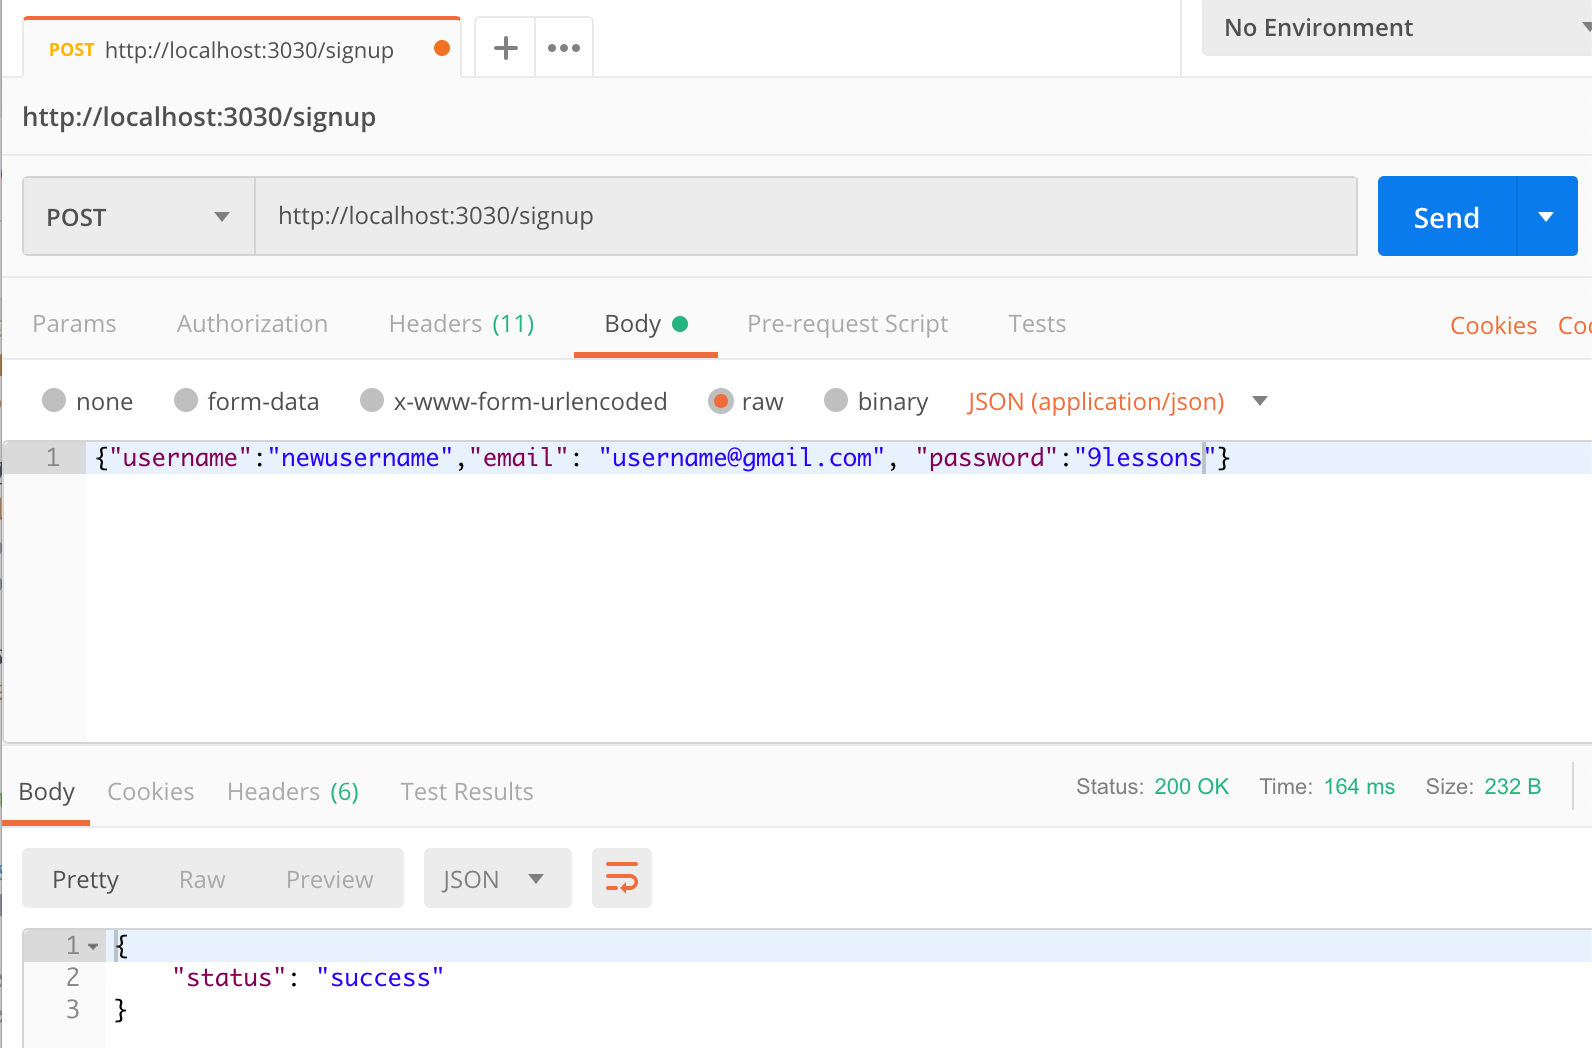The height and width of the screenshot is (1048, 1592).
Task: Open JSON (application/json) content type dropdown
Action: click(1117, 401)
